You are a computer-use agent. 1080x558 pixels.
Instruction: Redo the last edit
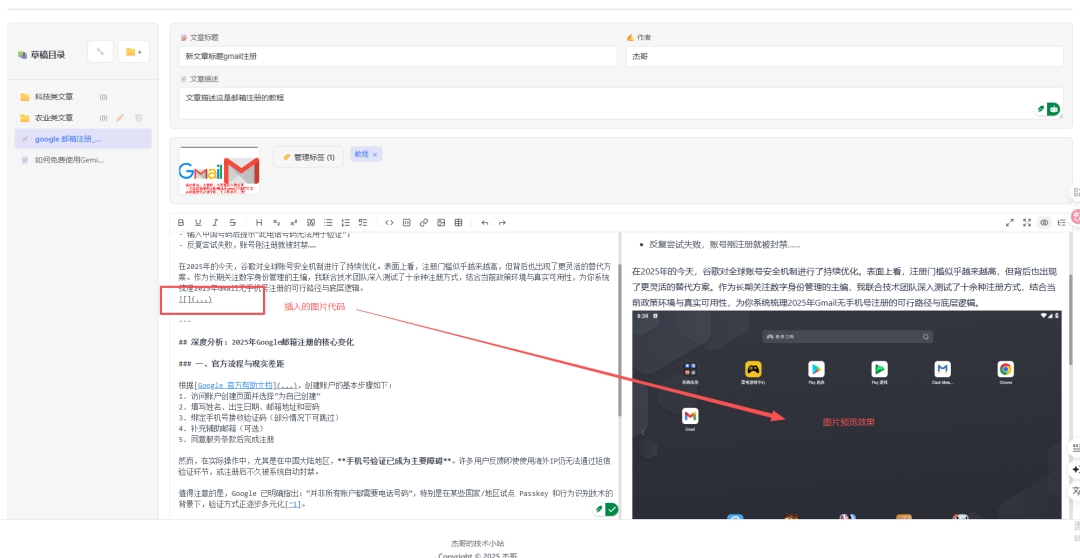(502, 223)
